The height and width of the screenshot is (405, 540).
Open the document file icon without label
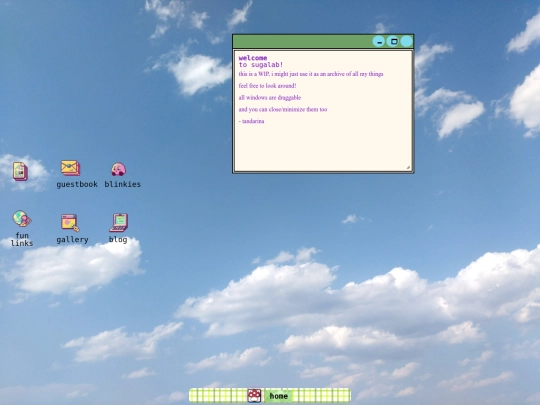20,171
